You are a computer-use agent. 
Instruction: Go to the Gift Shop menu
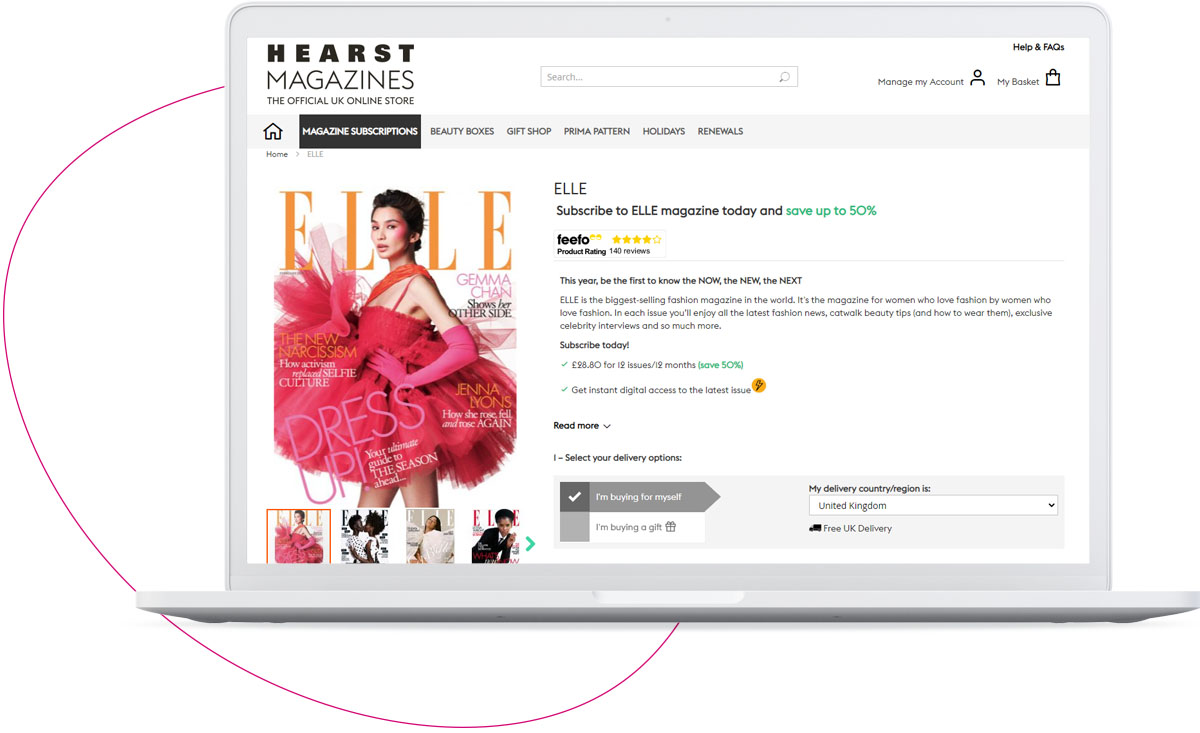pyautogui.click(x=529, y=131)
